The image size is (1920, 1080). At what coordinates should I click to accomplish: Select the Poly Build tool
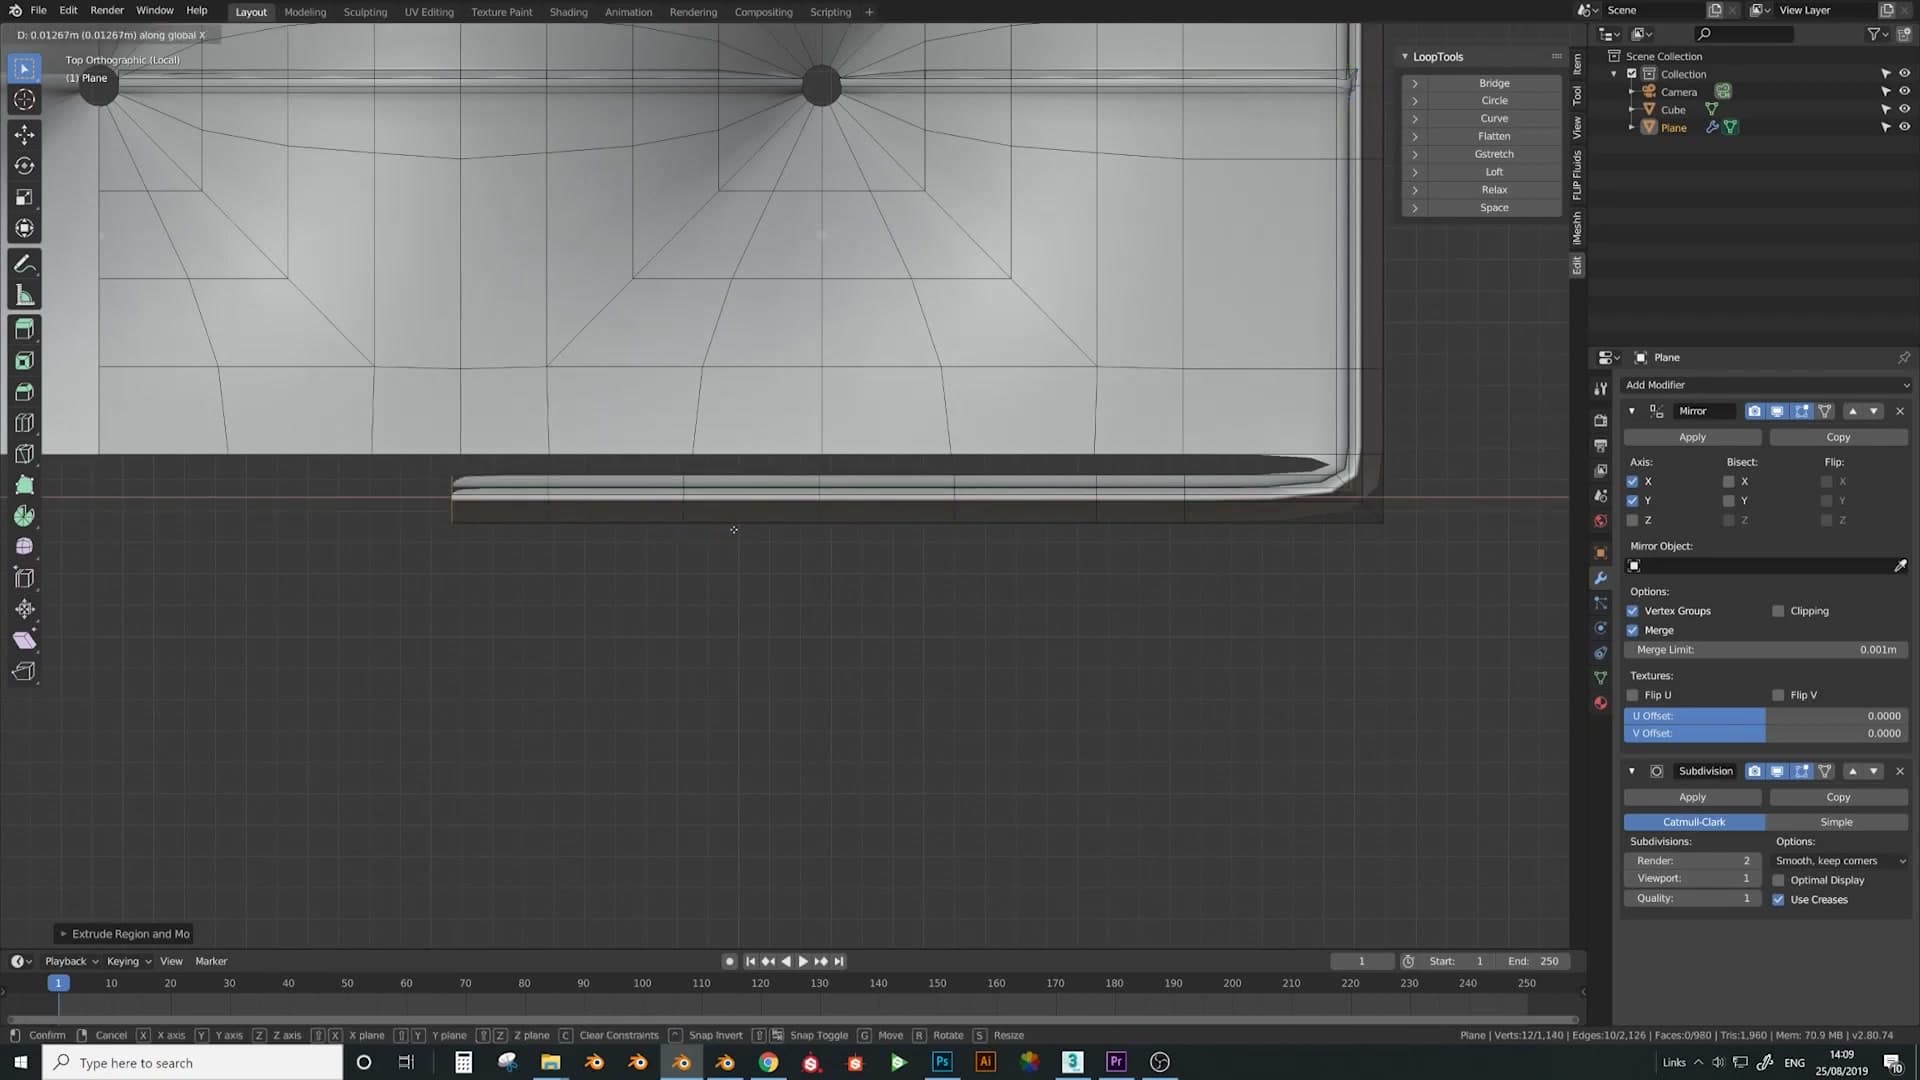(25, 484)
